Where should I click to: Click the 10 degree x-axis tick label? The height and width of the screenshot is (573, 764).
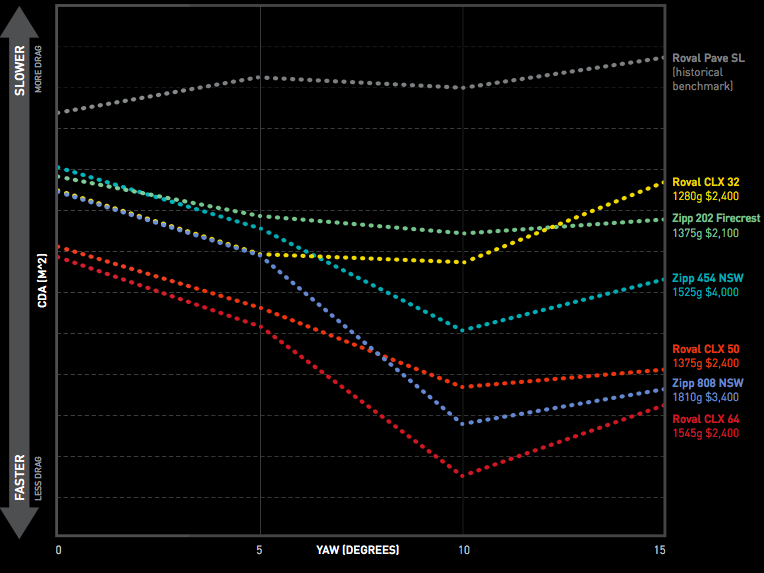click(464, 550)
